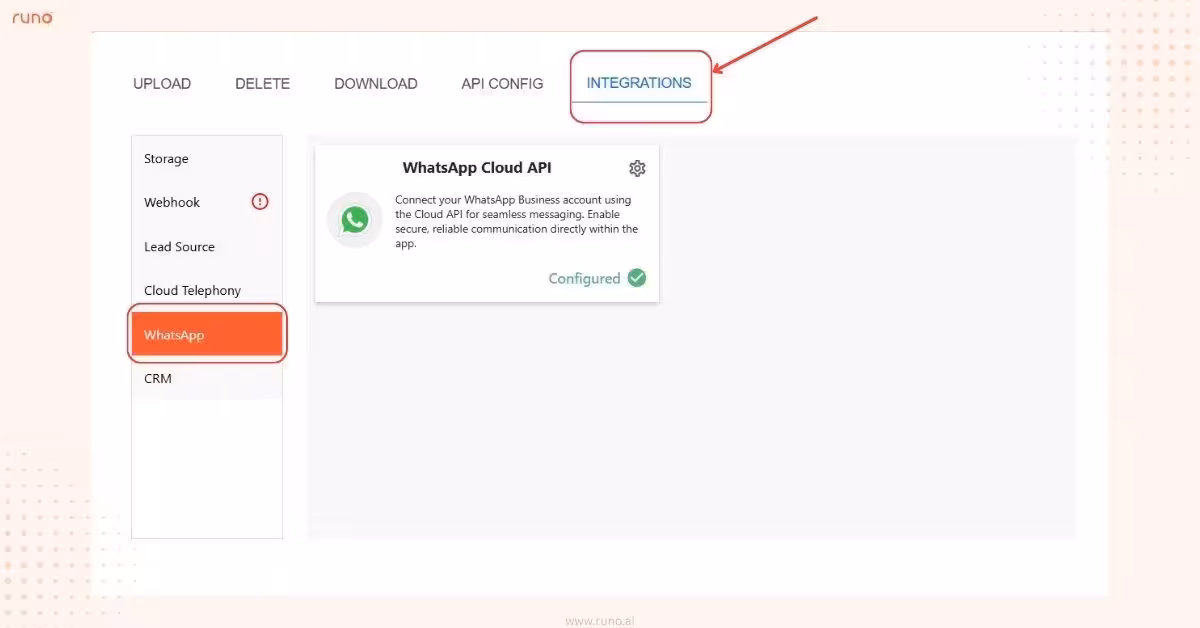Open the WhatsApp Cloud API integration card
The width and height of the screenshot is (1200, 628).
click(x=486, y=222)
